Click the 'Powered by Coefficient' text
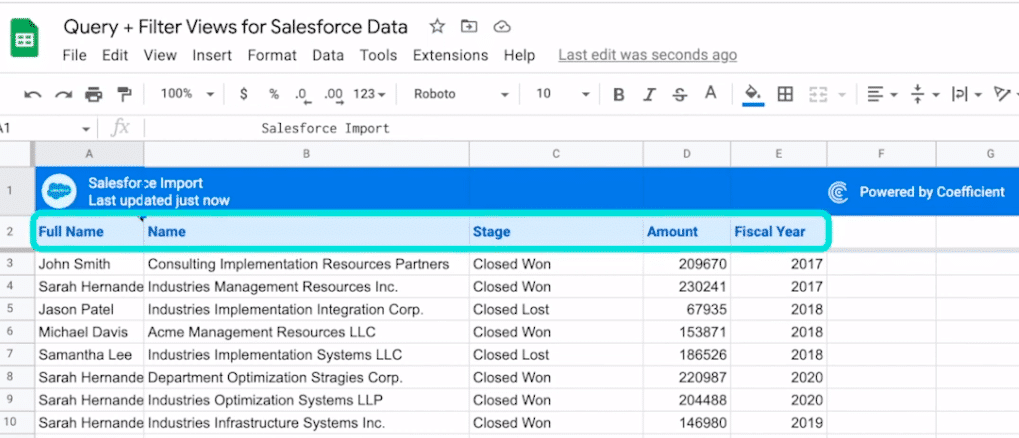 point(932,192)
